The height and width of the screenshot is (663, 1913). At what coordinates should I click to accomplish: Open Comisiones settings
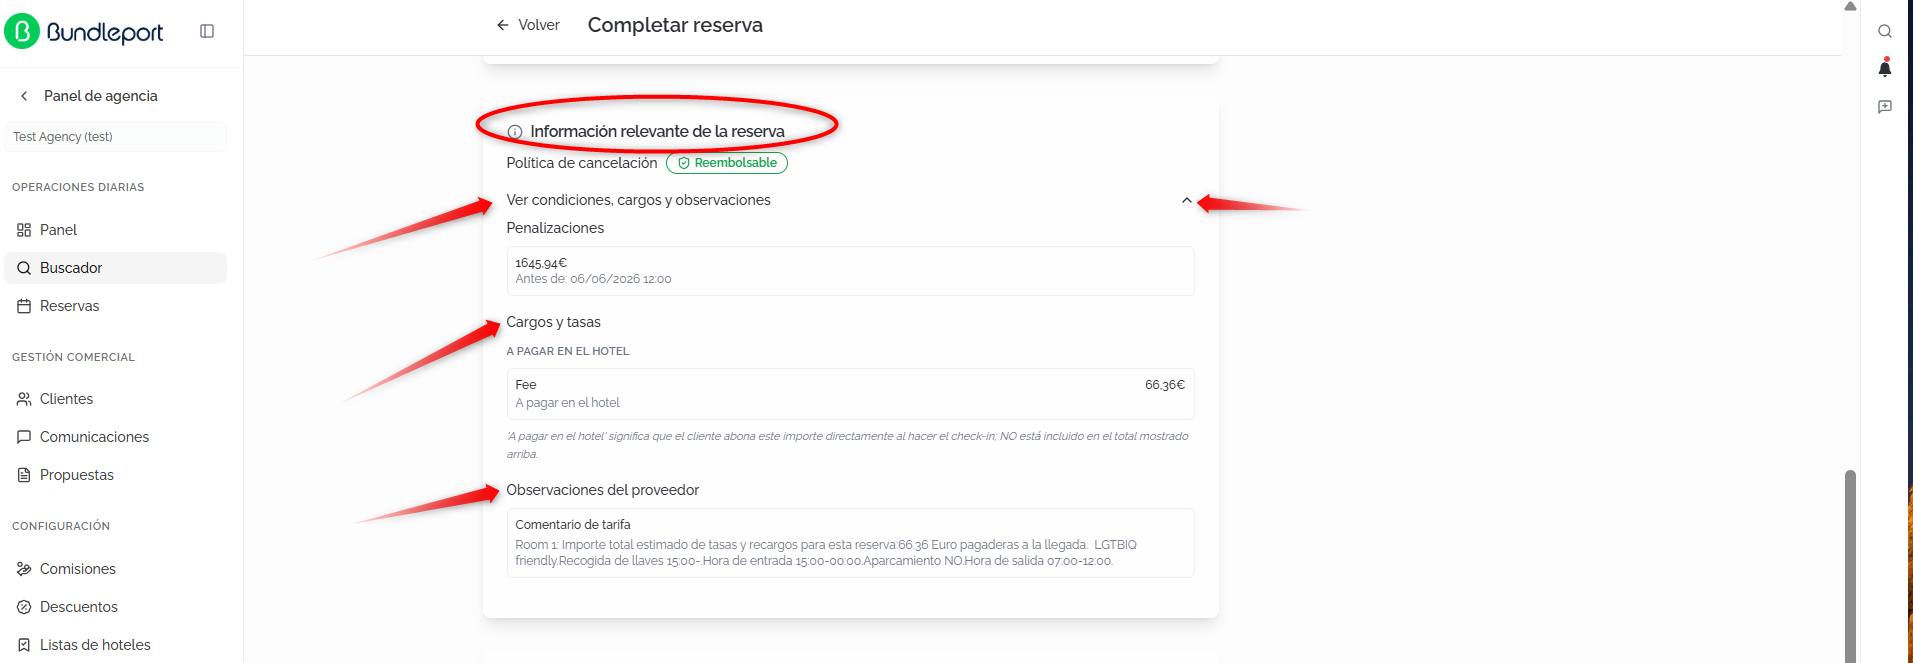point(116,569)
